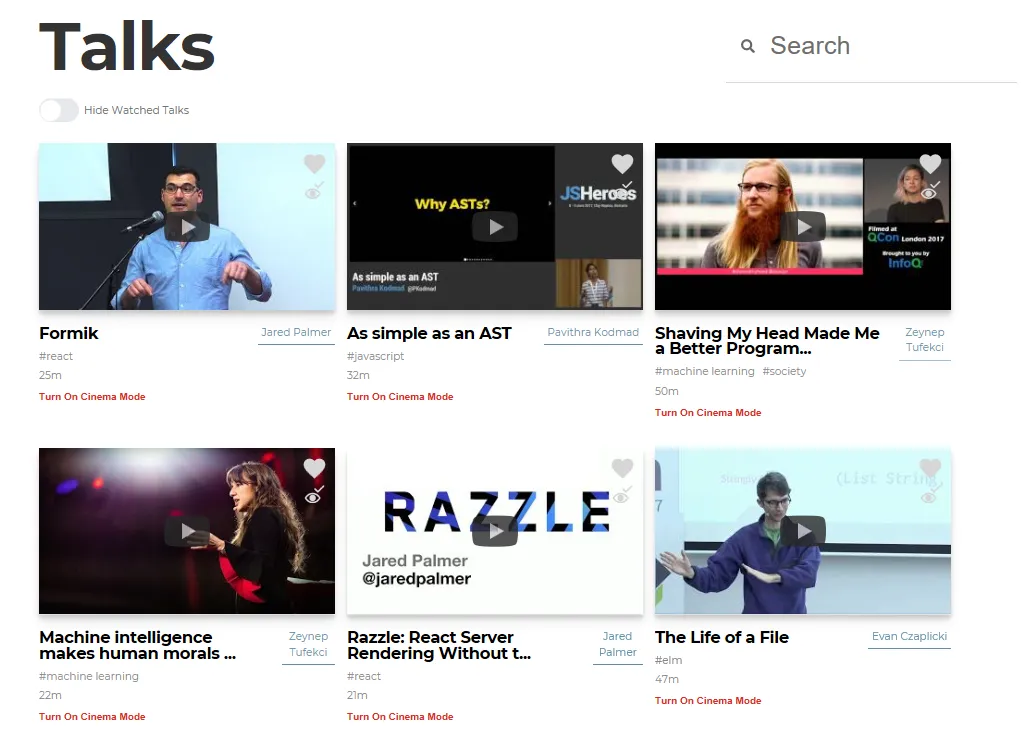Viewport: 1023px width, 736px height.
Task: Filter by #javascript tag
Action: point(376,356)
